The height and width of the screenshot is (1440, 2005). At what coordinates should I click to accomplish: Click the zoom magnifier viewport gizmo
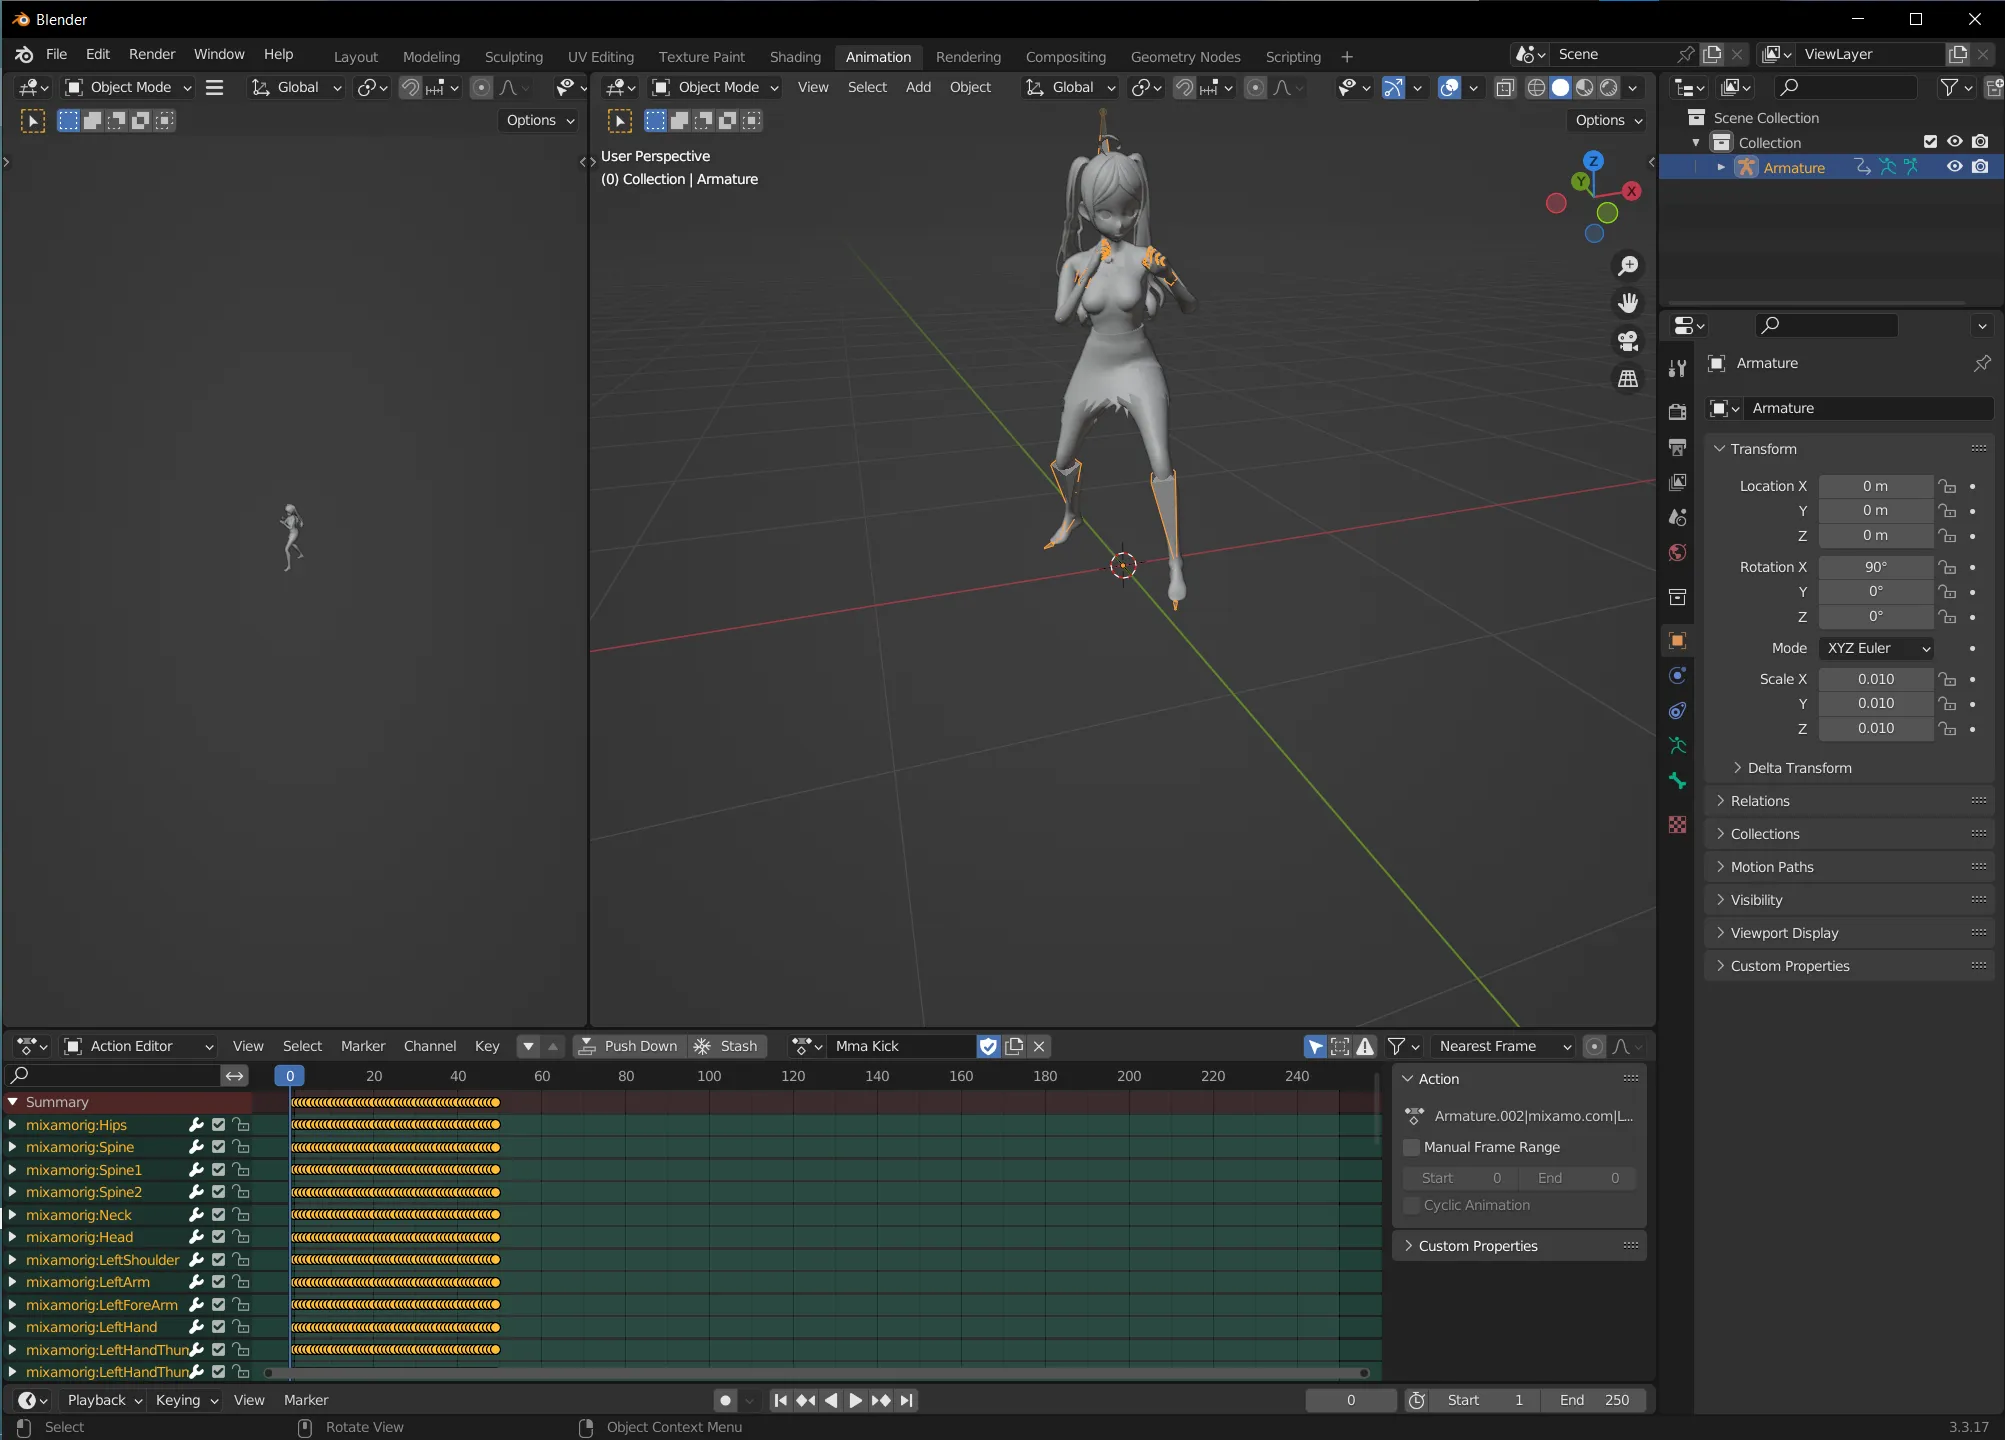point(1628,266)
